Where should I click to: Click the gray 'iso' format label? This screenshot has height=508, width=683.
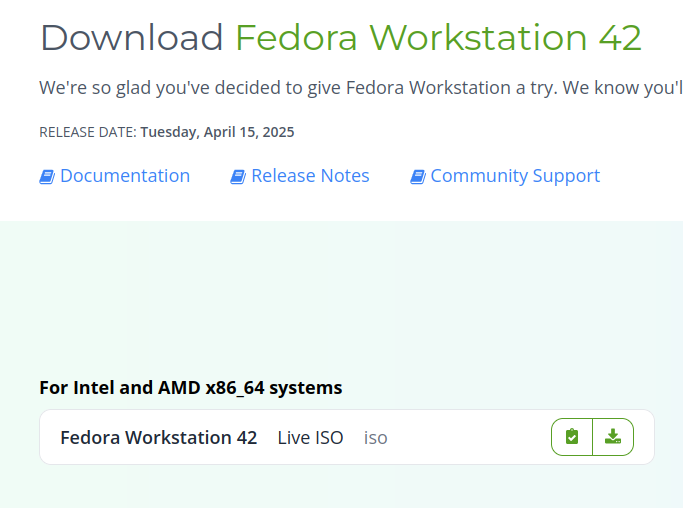[375, 438]
